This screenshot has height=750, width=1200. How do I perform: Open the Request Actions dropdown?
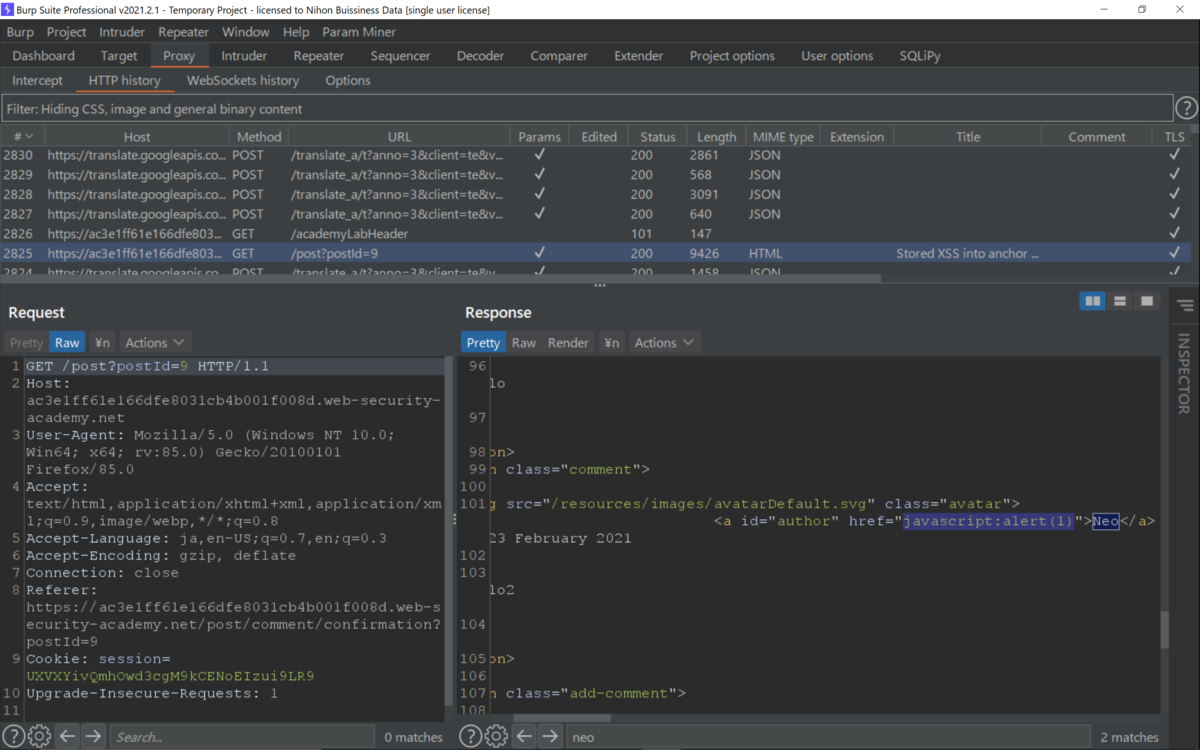coord(153,342)
